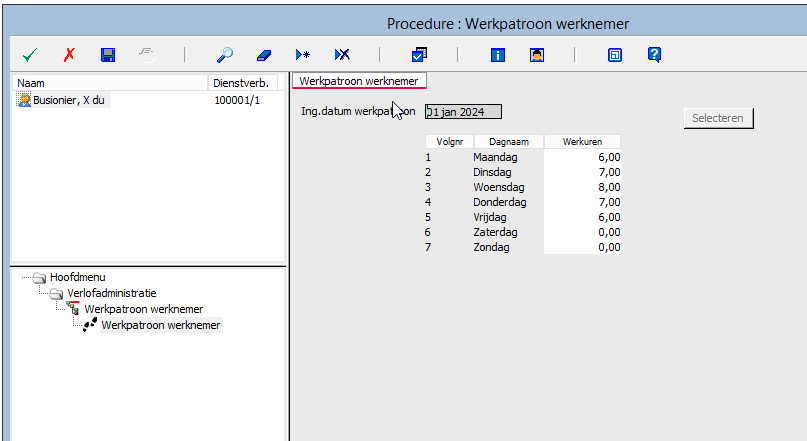
Task: Click the Dienstverb. column header
Action: click(242, 83)
